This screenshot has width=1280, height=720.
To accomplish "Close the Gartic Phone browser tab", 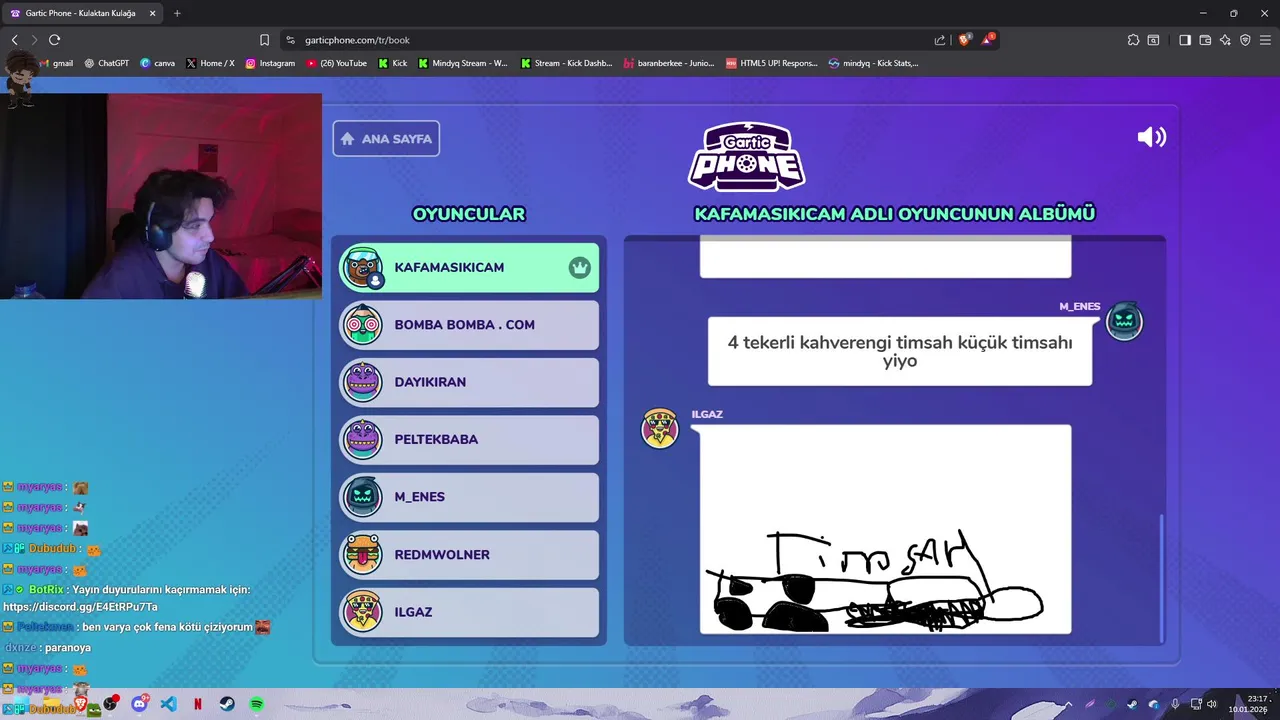I will (152, 13).
